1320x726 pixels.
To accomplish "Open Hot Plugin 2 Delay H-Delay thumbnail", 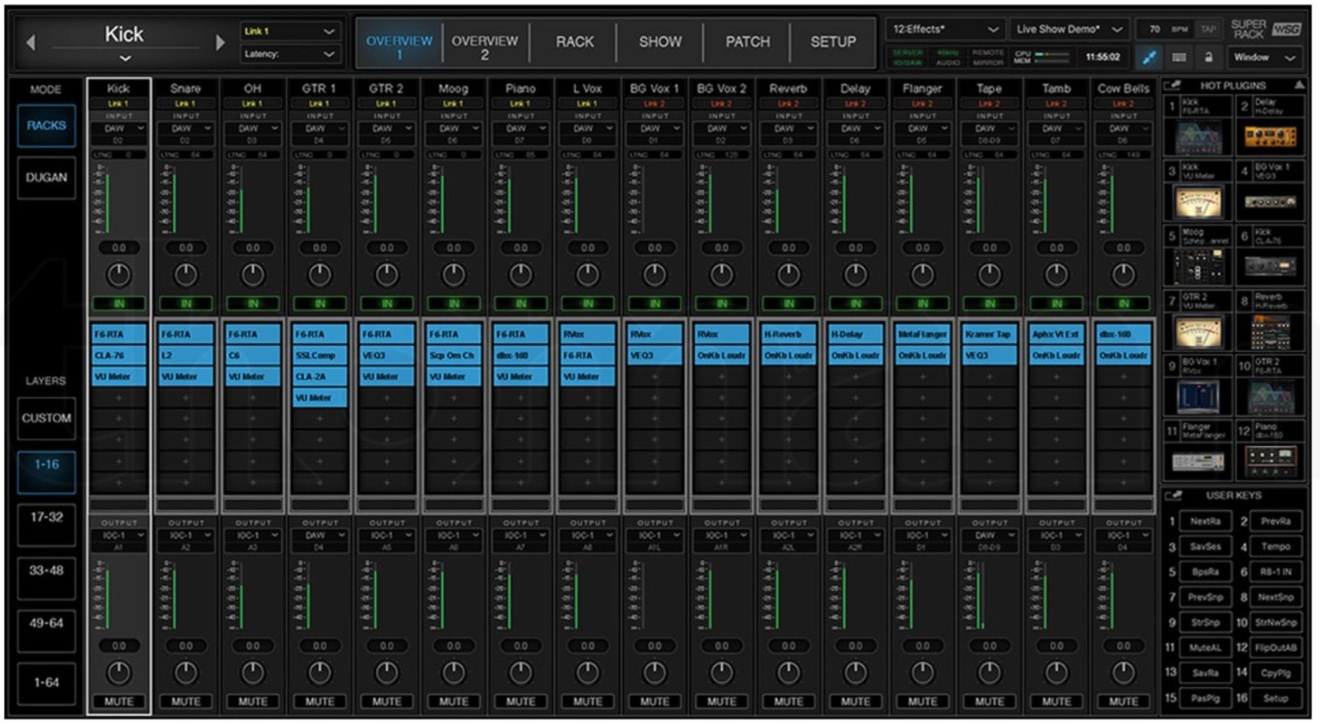I will pyautogui.click(x=1270, y=135).
